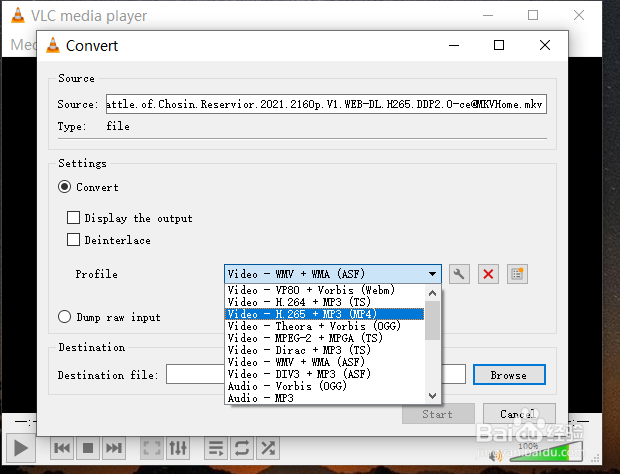This screenshot has height=474, width=620.
Task: Select Dump raw input option
Action: pos(64,317)
